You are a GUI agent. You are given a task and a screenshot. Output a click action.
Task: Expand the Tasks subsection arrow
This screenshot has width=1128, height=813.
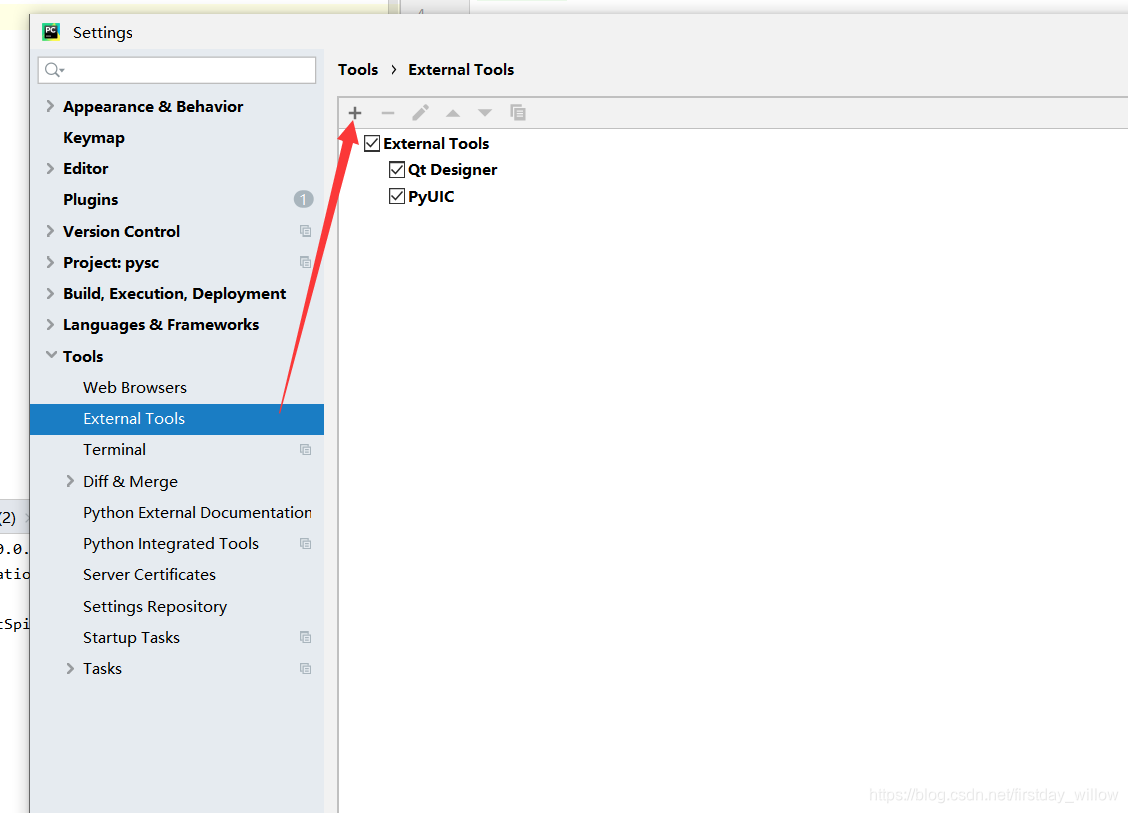[70, 668]
